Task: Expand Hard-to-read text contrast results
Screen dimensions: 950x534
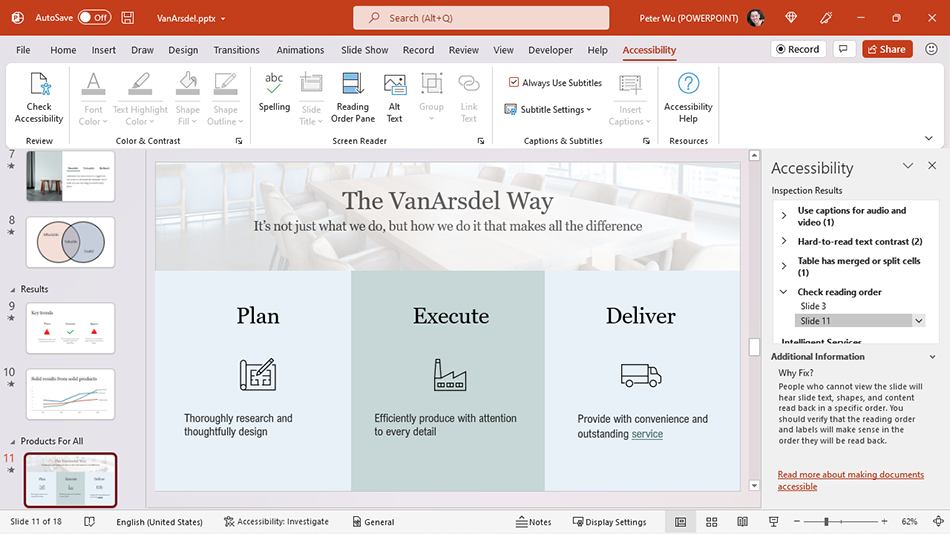Action: click(784, 241)
